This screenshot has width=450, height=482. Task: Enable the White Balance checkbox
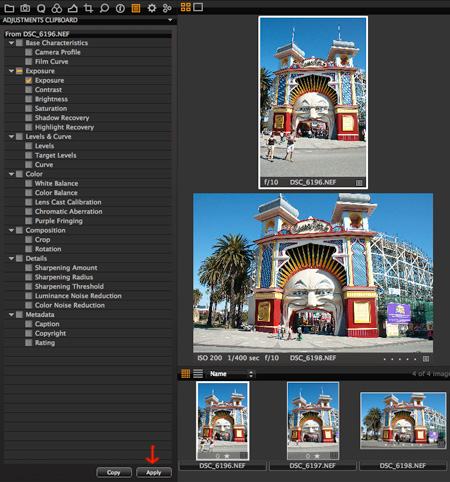click(29, 183)
